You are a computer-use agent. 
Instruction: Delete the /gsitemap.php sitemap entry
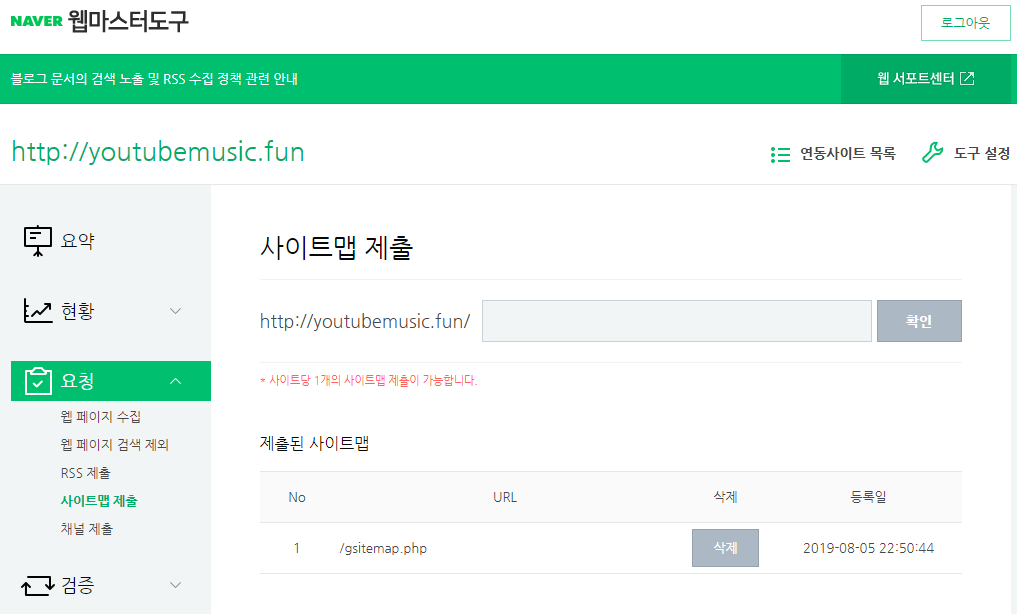[x=725, y=548]
